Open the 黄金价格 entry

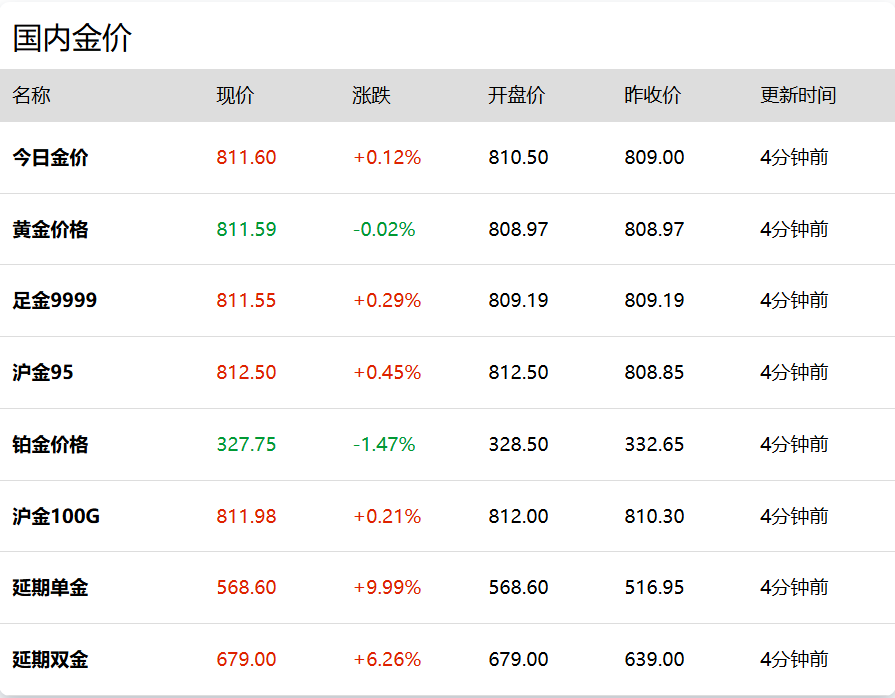(50, 229)
